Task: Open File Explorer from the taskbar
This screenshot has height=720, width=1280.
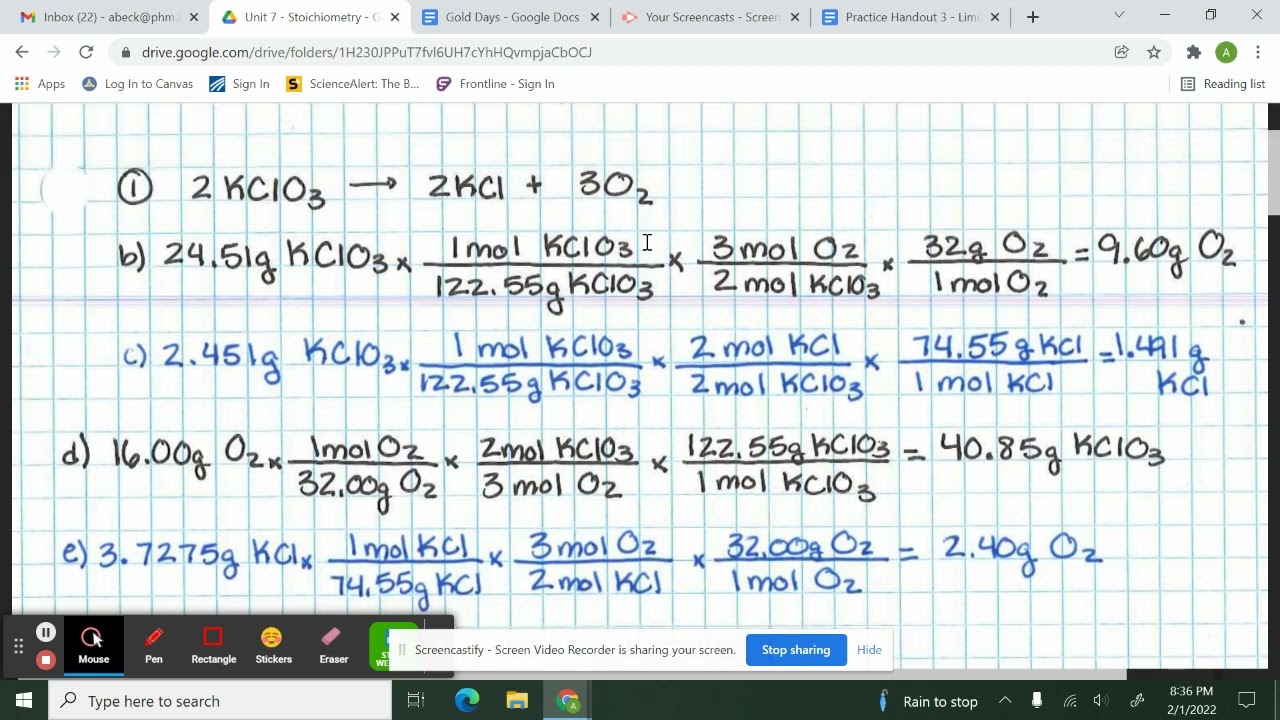Action: point(517,701)
